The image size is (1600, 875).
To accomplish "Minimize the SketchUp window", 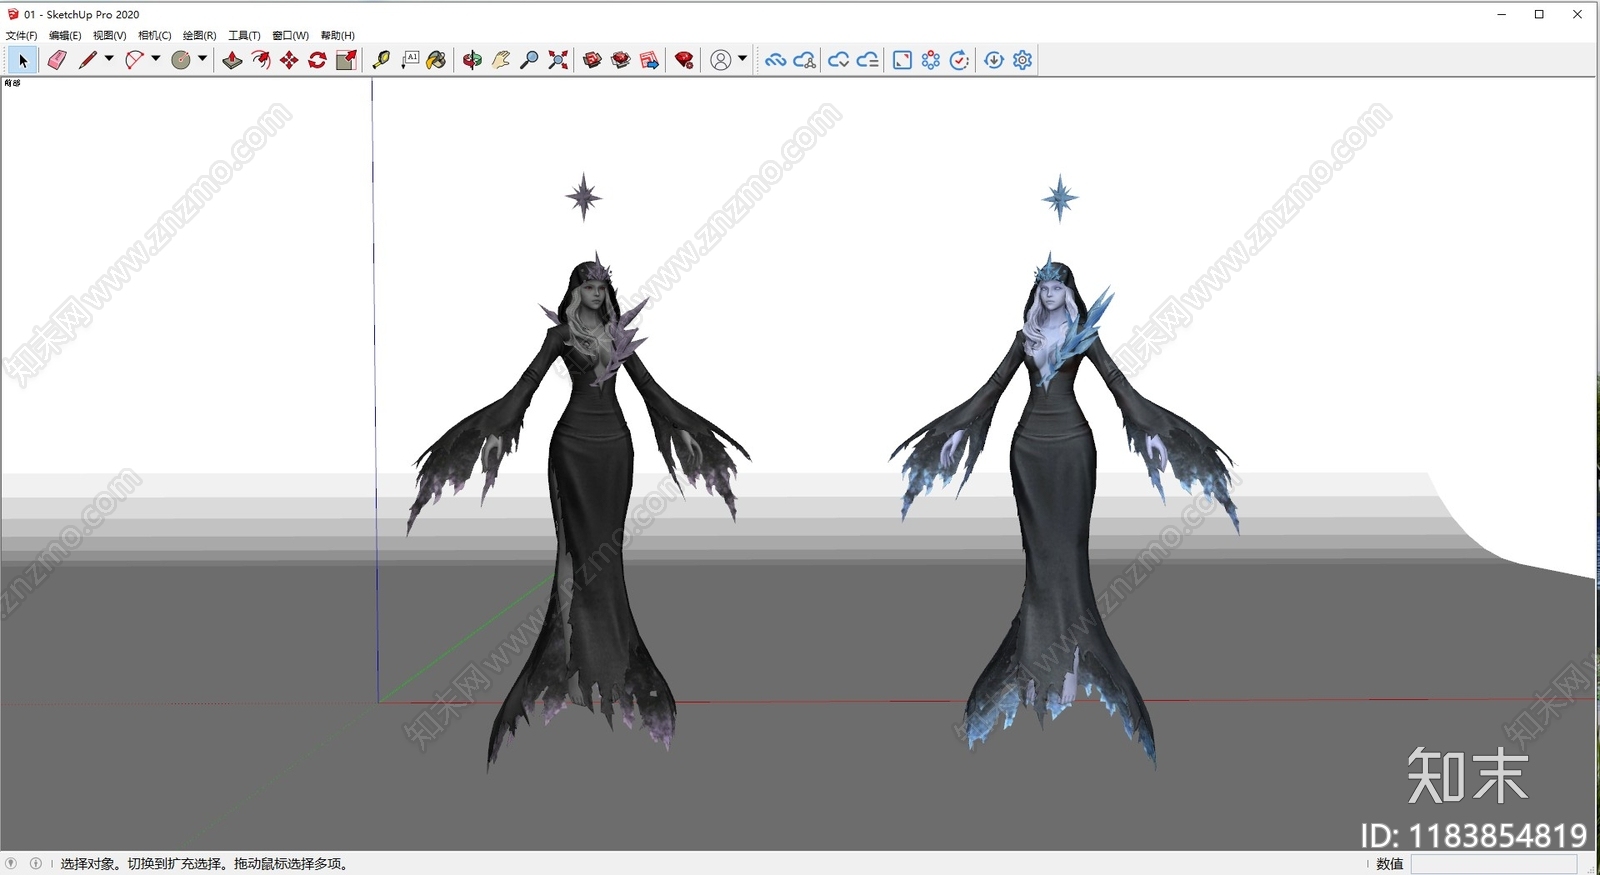I will 1502,14.
